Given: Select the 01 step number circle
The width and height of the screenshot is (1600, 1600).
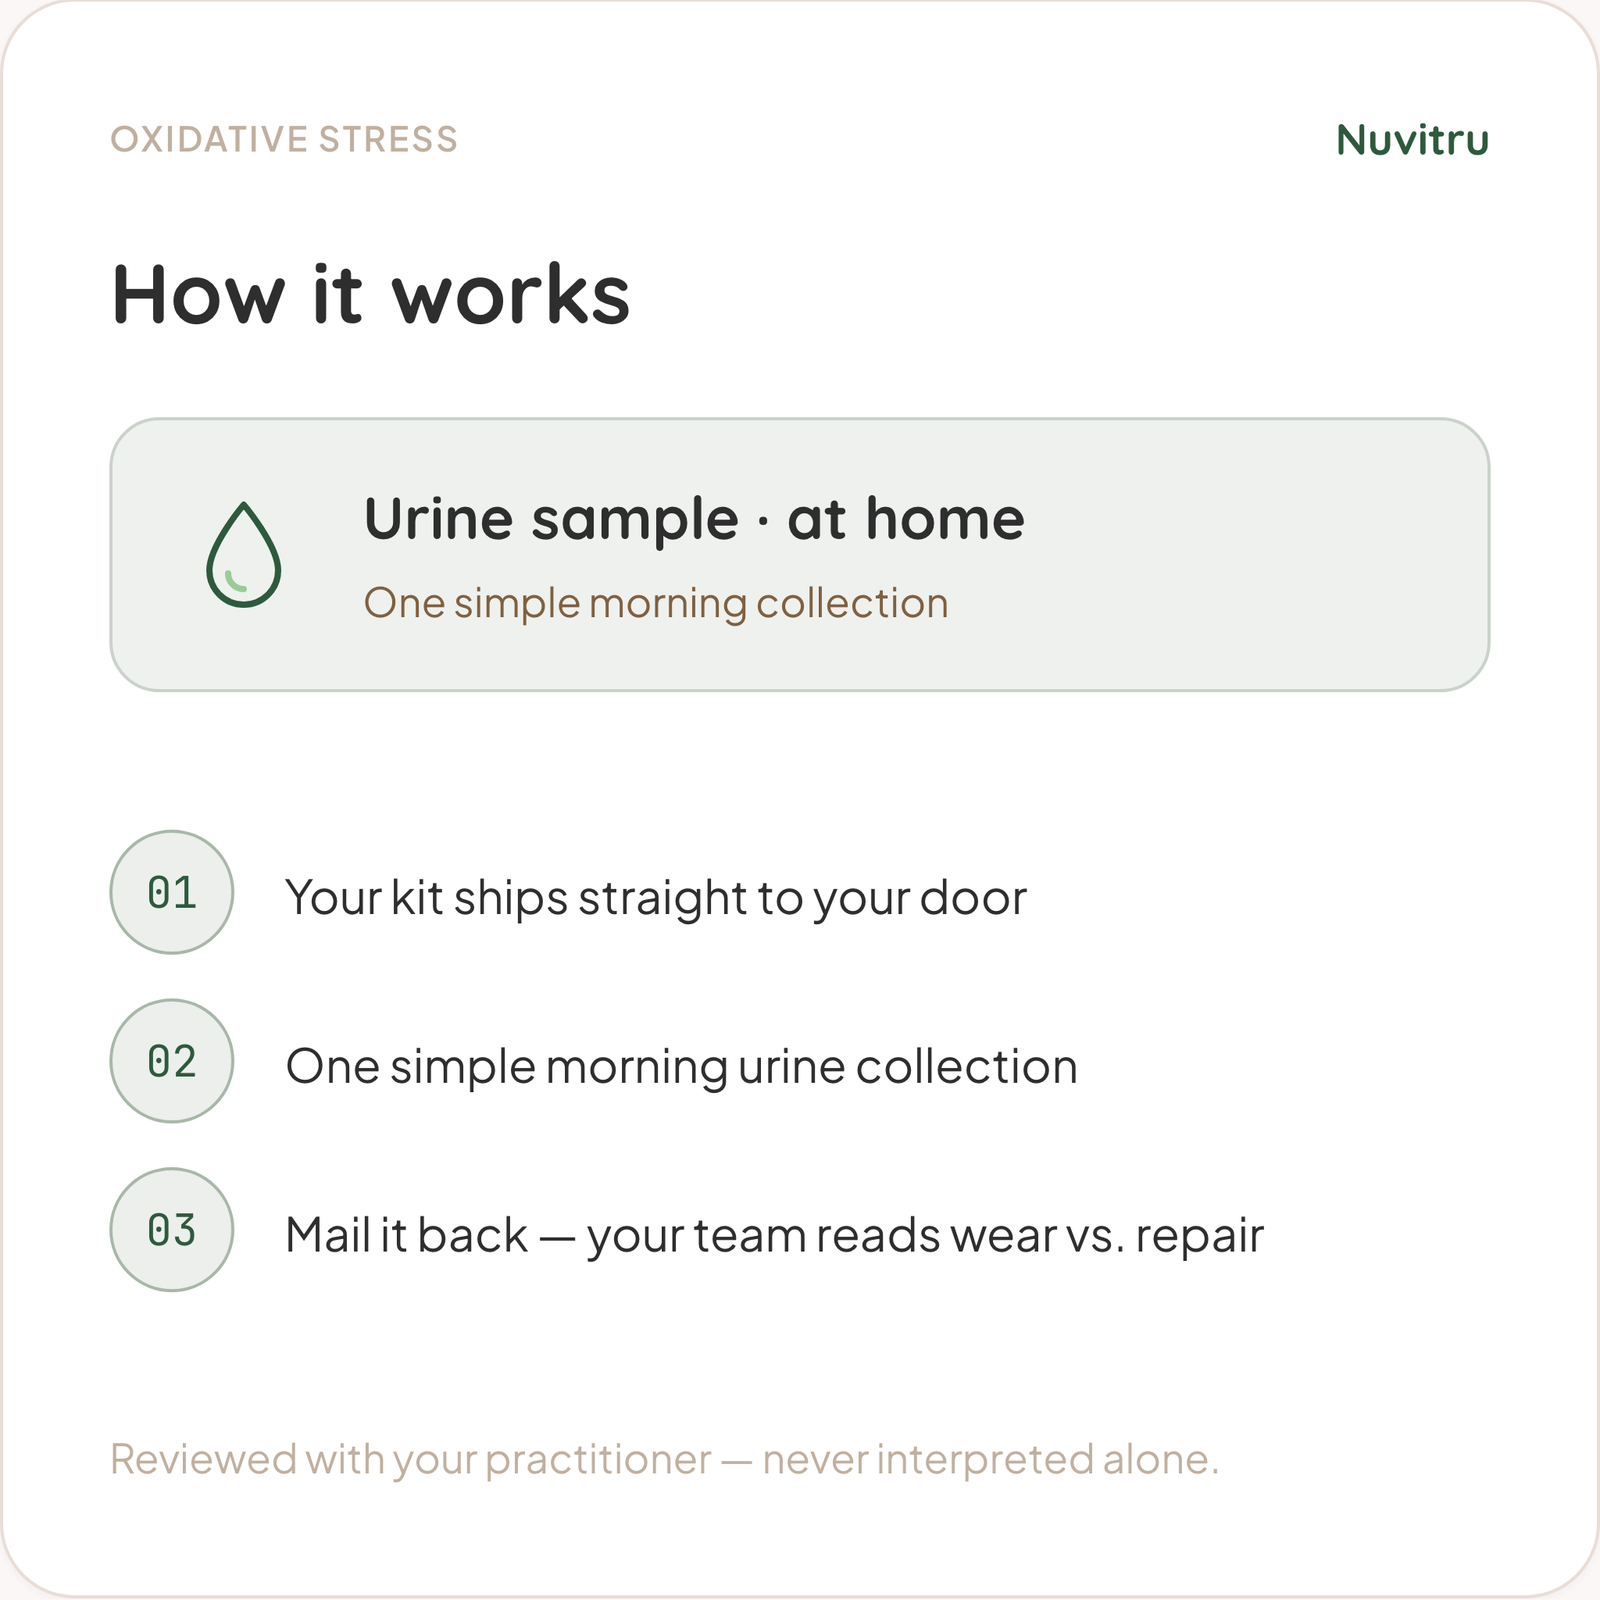Looking at the screenshot, I should [x=172, y=892].
